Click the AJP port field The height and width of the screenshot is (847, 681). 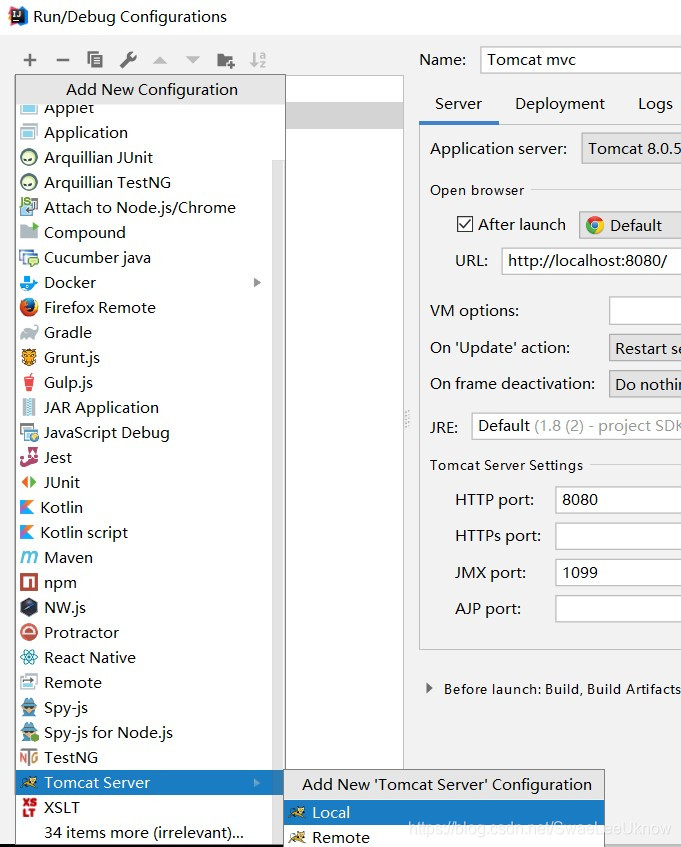pos(618,609)
